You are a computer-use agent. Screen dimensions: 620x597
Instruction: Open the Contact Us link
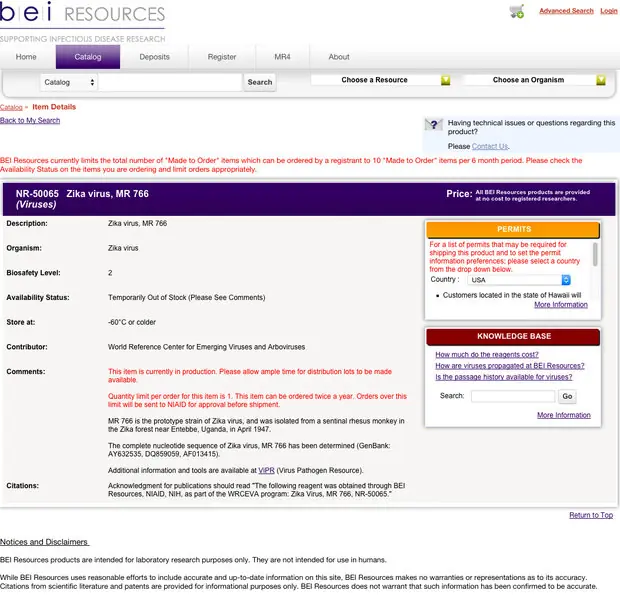click(490, 146)
